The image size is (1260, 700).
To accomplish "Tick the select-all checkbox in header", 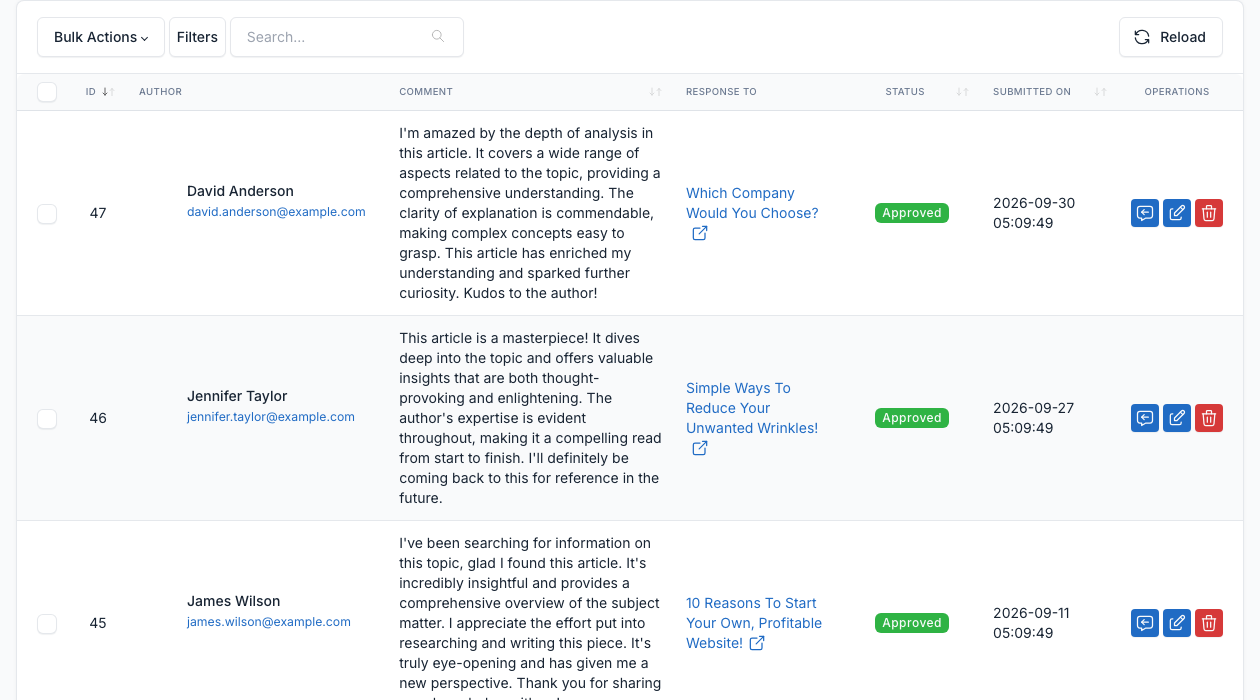I will click(x=47, y=92).
